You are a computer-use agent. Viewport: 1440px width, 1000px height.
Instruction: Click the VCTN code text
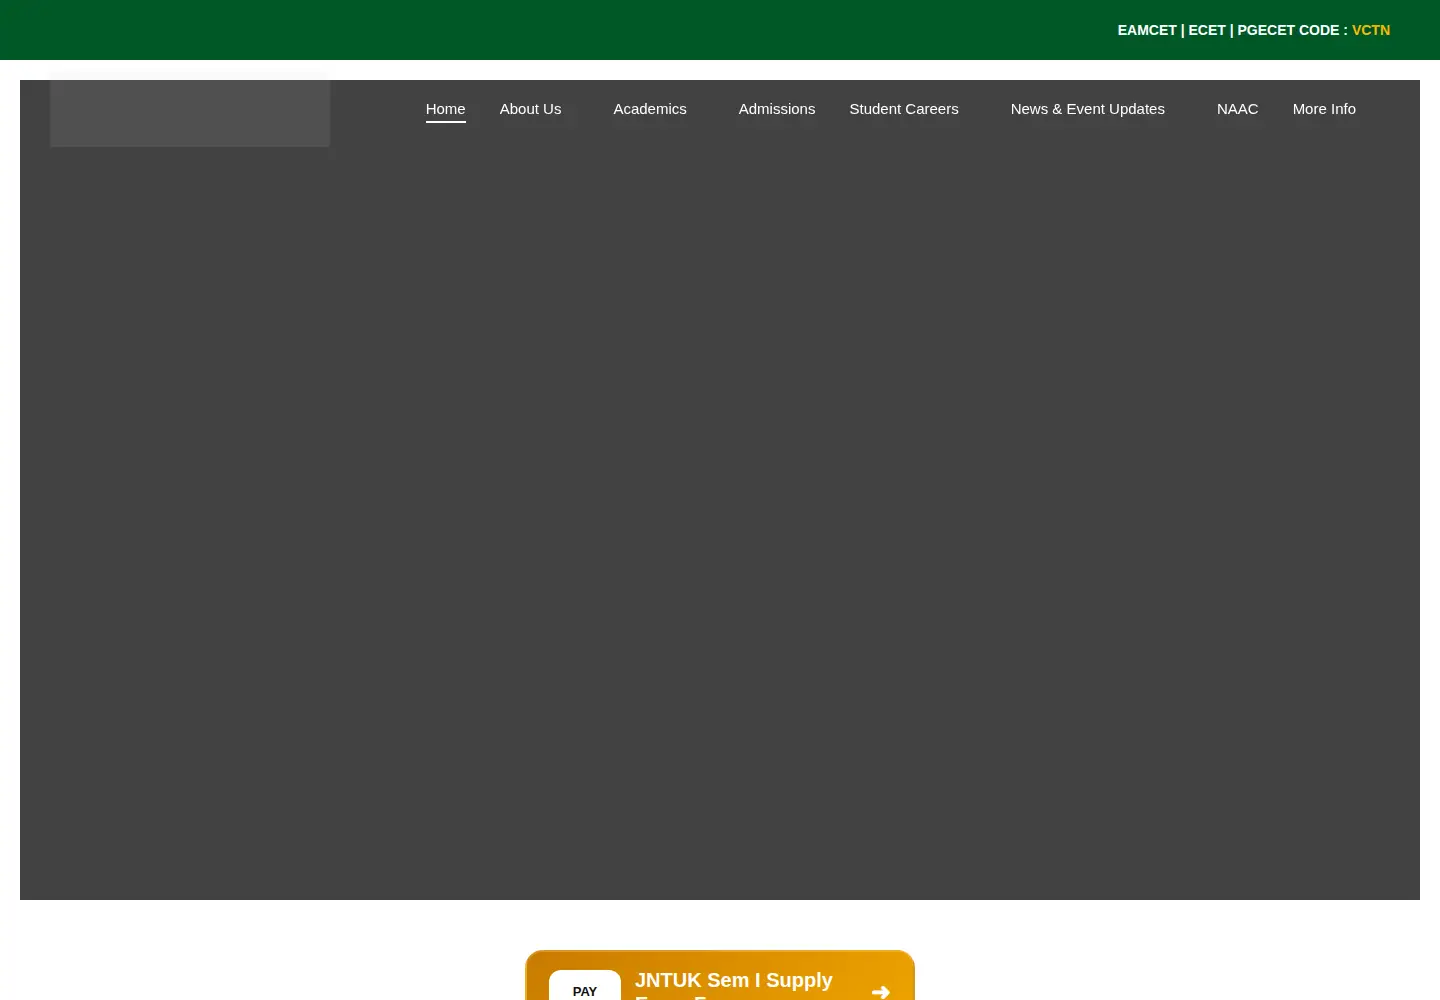tap(1371, 30)
